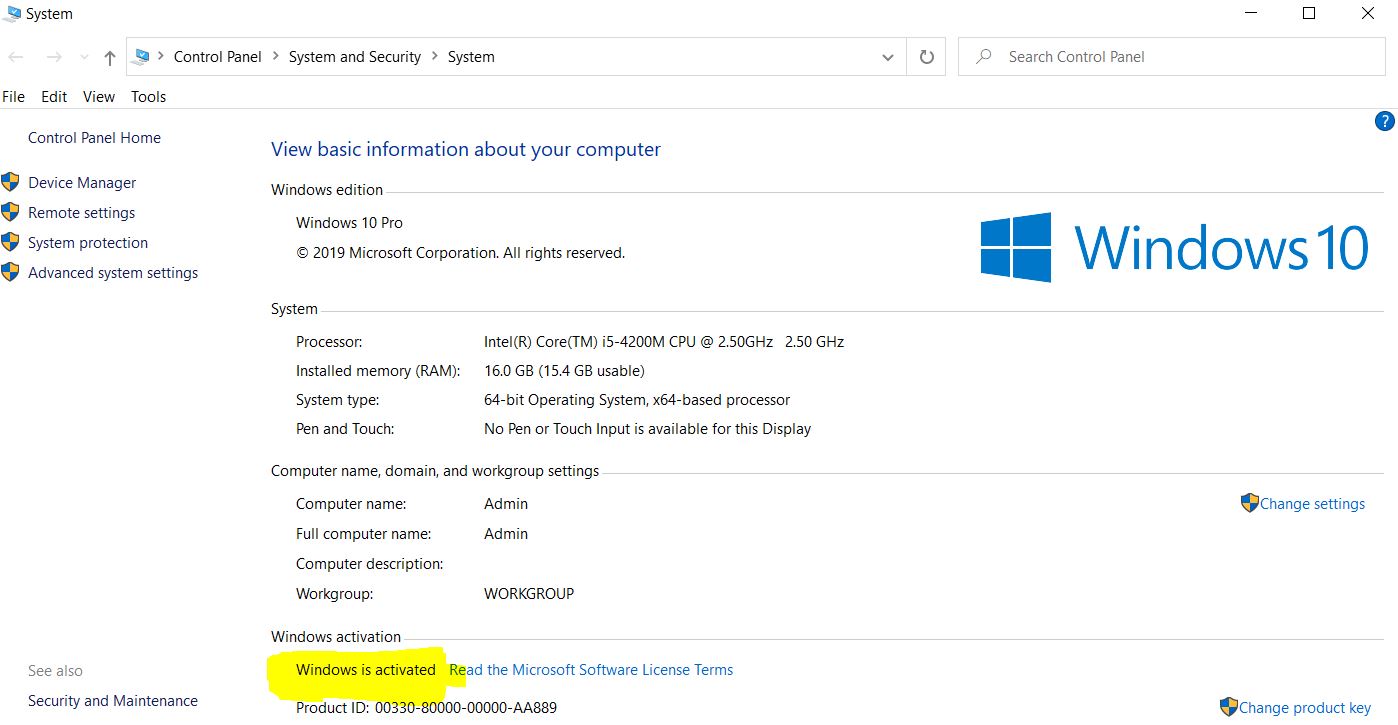This screenshot has height=725, width=1398.
Task: Open Remote settings
Action: [x=81, y=213]
